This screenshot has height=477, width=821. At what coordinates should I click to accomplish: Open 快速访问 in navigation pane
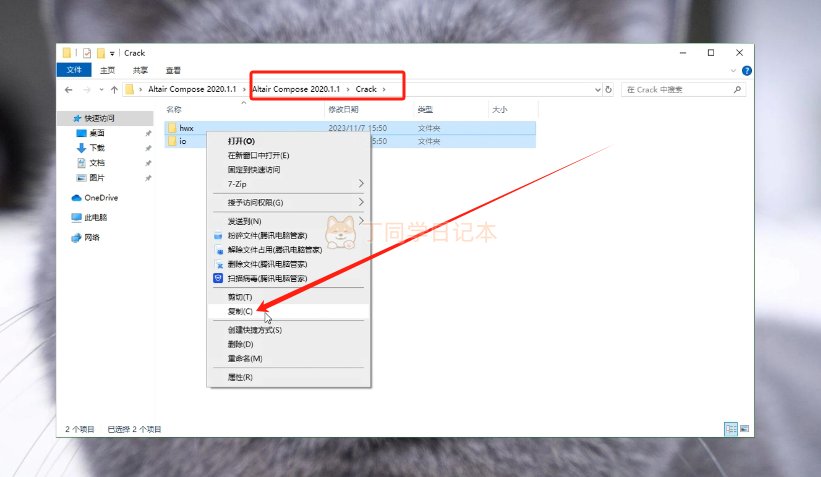tap(99, 118)
